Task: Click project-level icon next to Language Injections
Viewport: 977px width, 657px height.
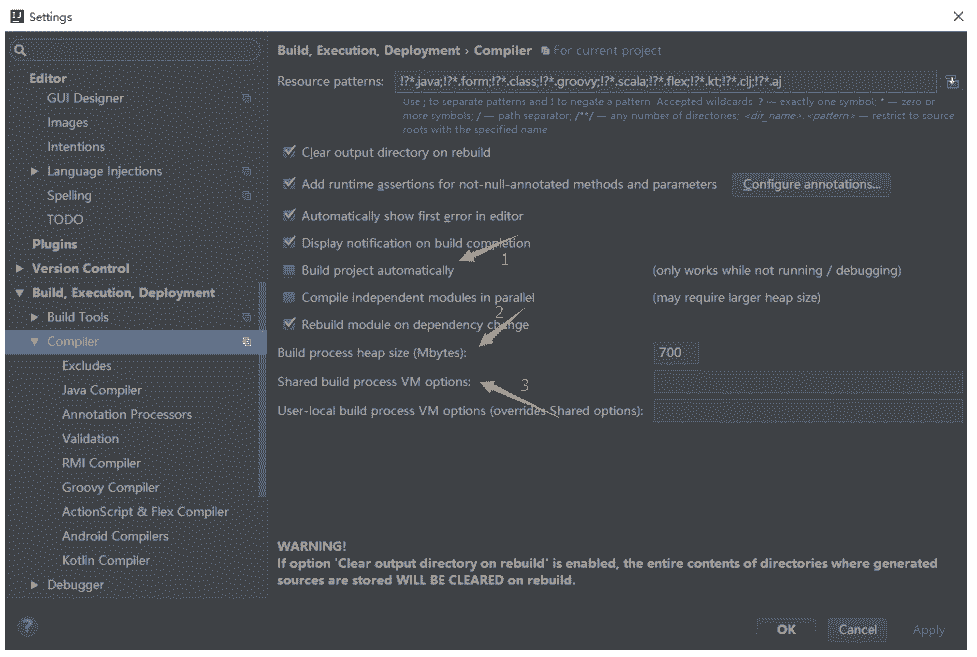Action: [247, 172]
